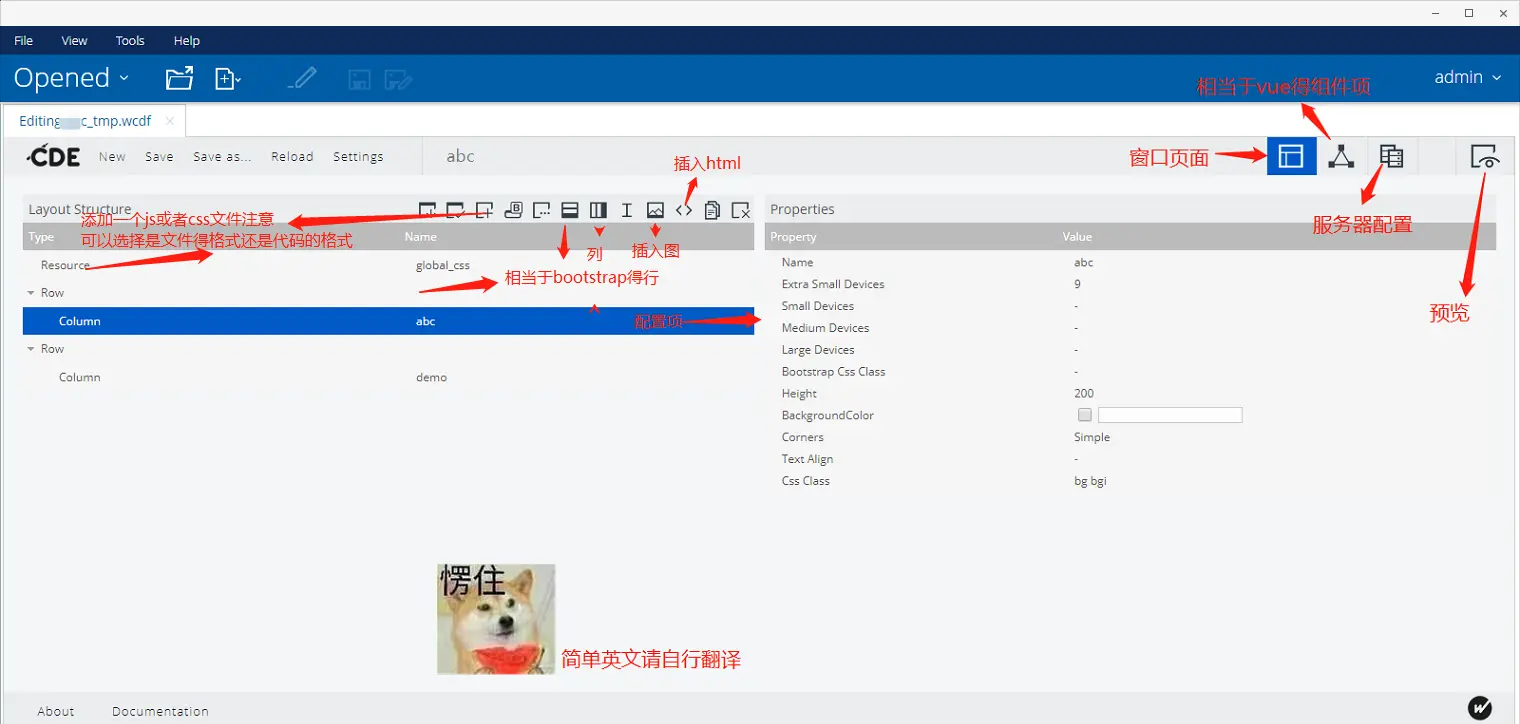Click the global_css name cell
This screenshot has height=724, width=1520.
[x=443, y=265]
